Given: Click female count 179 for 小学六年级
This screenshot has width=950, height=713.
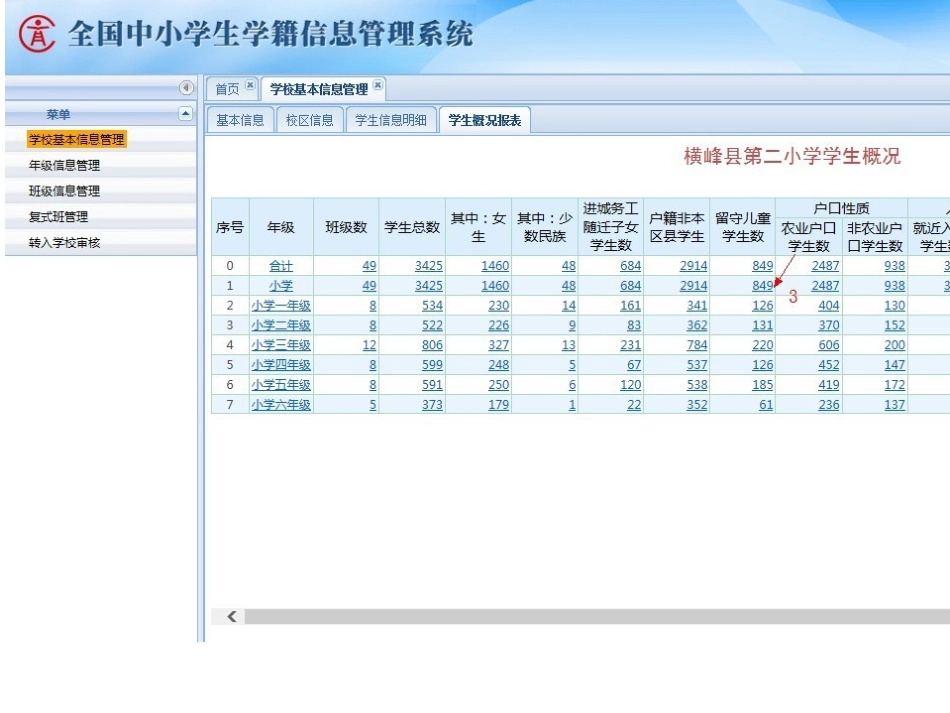Looking at the screenshot, I should (x=499, y=405).
